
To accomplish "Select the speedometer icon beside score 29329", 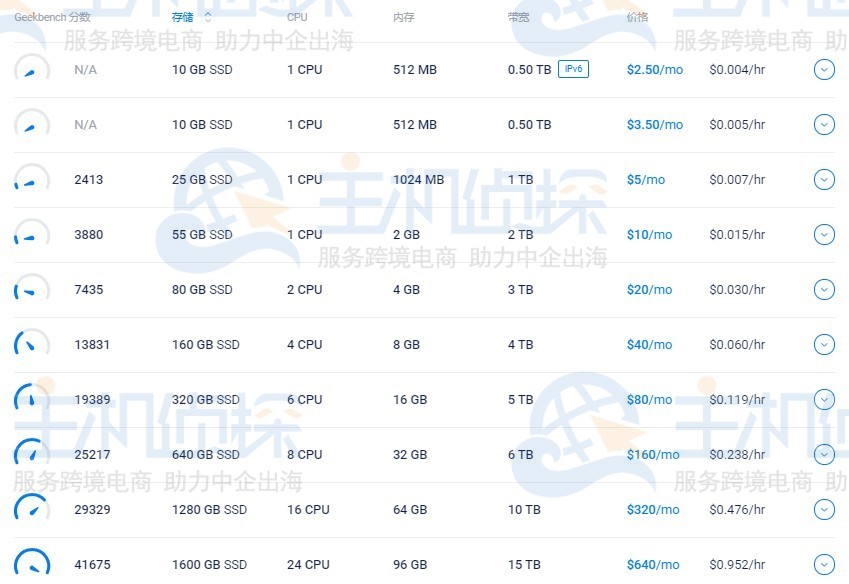I will point(32,510).
